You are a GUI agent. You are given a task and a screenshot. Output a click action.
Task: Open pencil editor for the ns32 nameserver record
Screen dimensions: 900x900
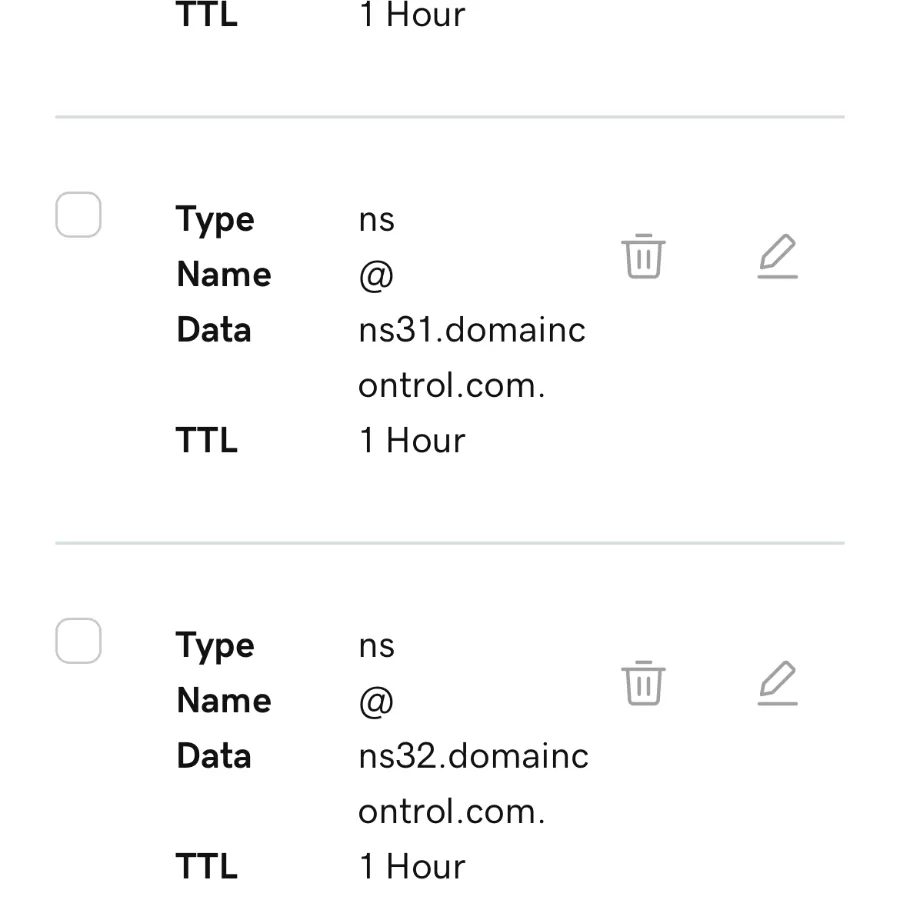pos(777,683)
